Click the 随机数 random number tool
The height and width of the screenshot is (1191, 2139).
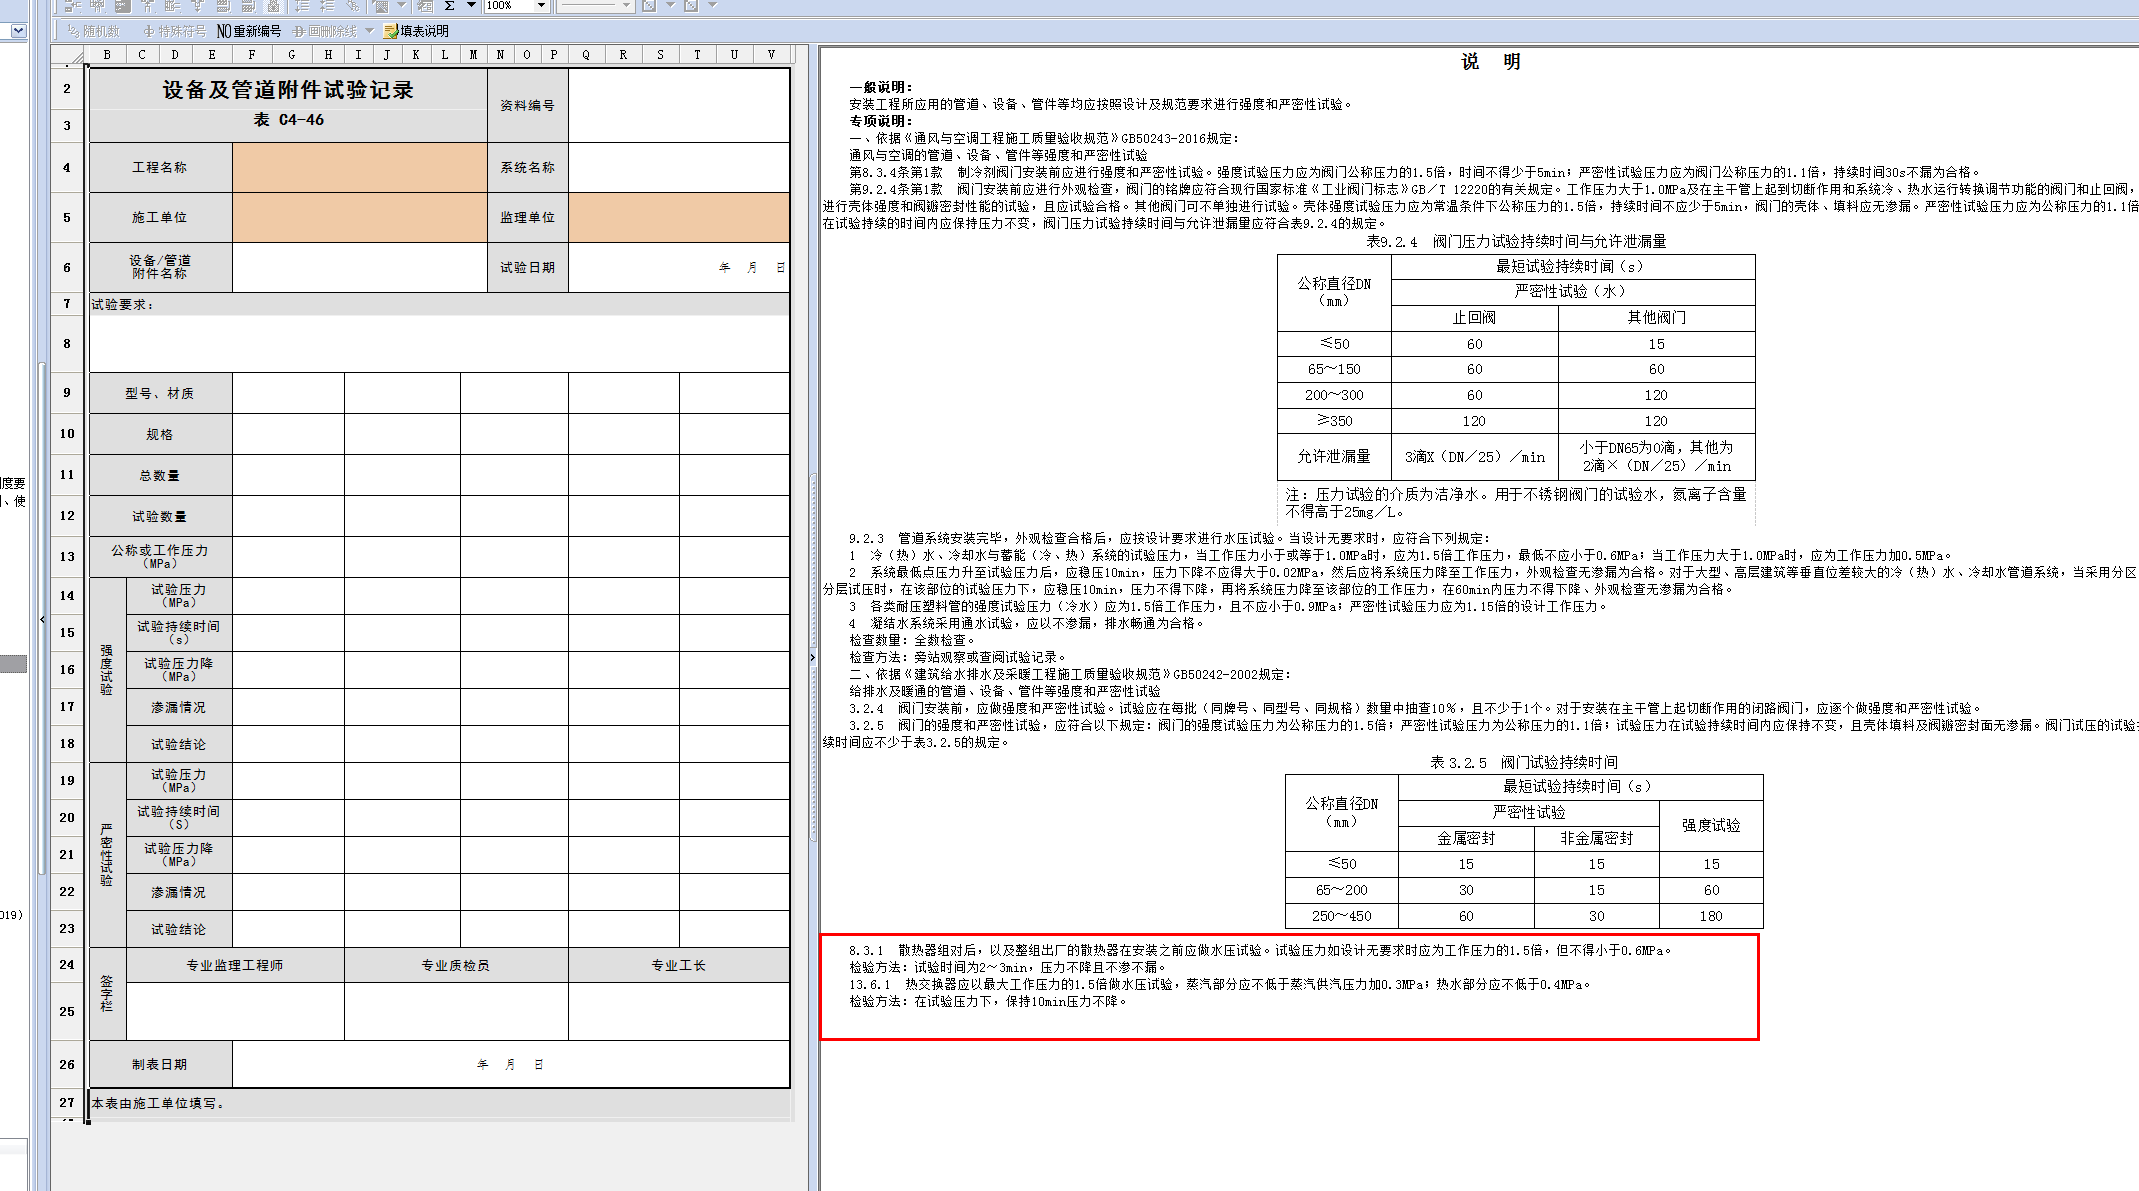click(94, 31)
